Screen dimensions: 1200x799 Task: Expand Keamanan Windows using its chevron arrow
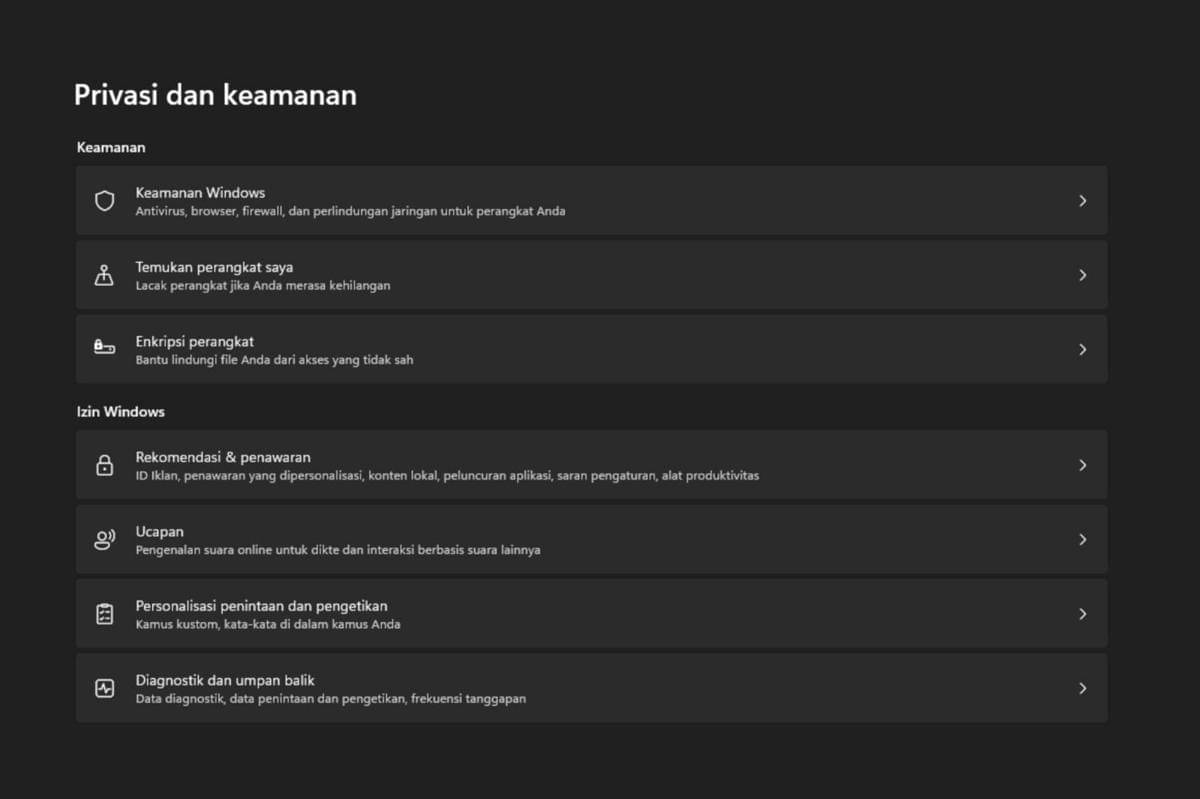pos(1082,201)
